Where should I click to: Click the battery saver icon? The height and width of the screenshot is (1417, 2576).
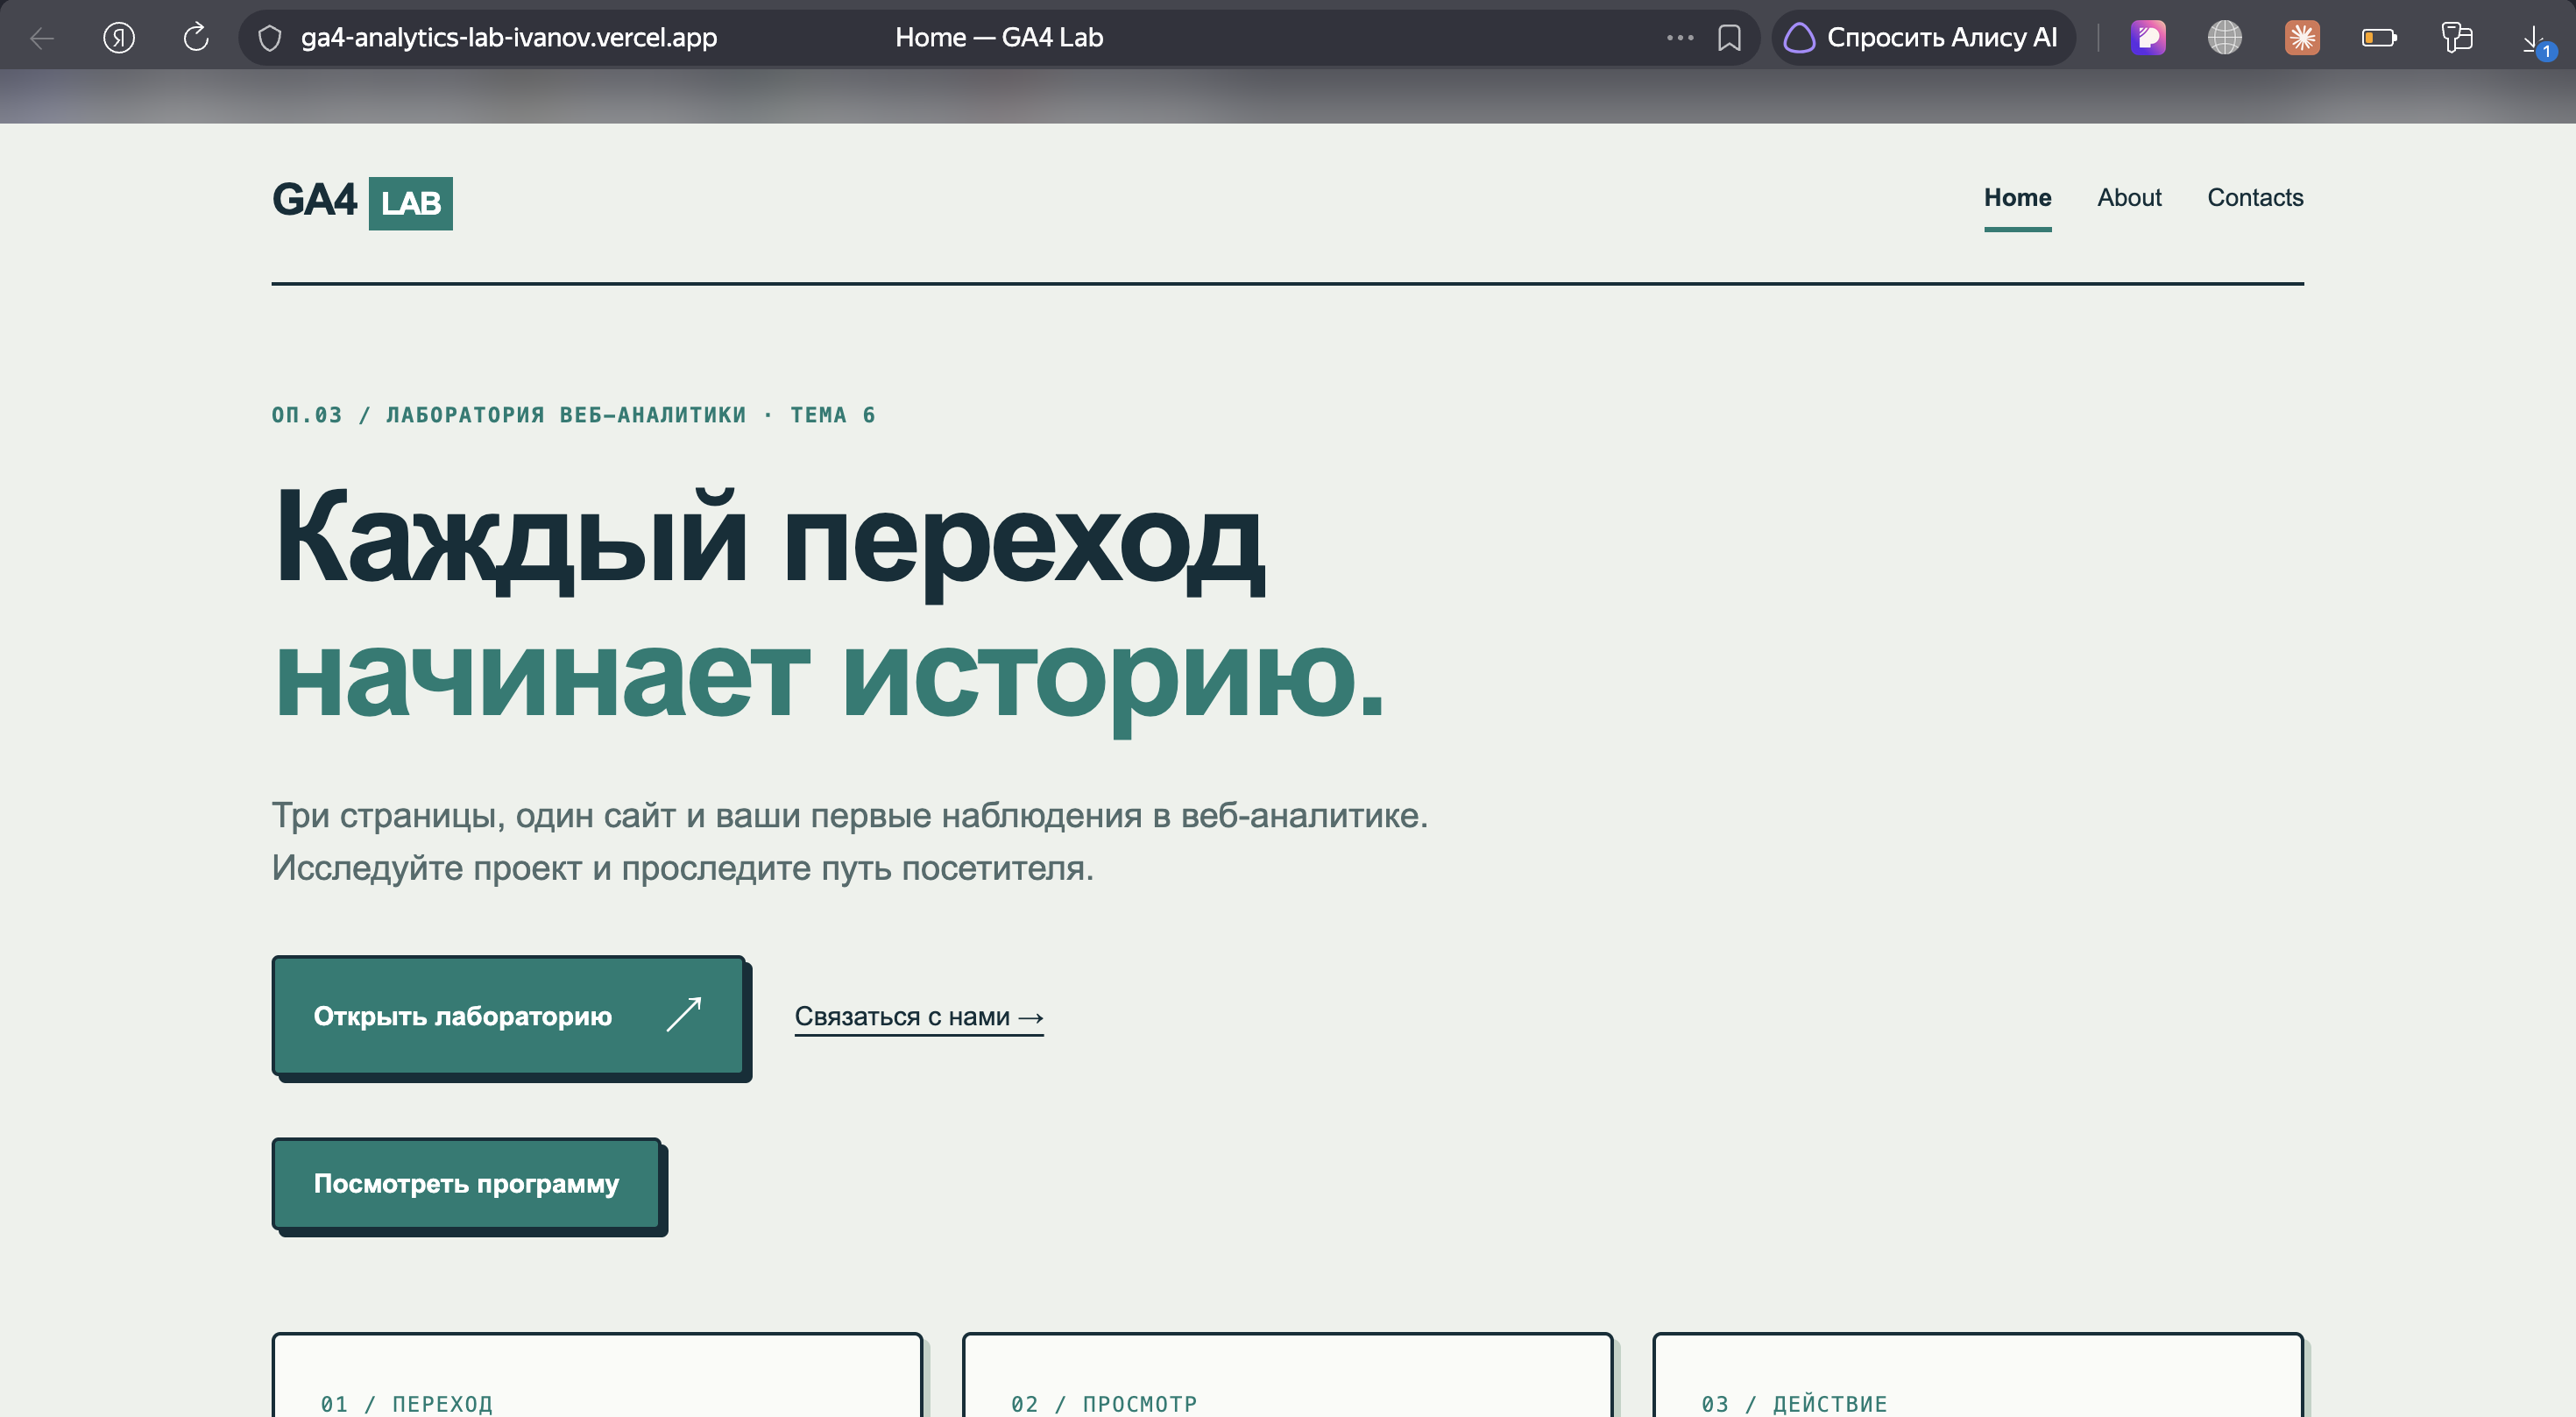2379,38
